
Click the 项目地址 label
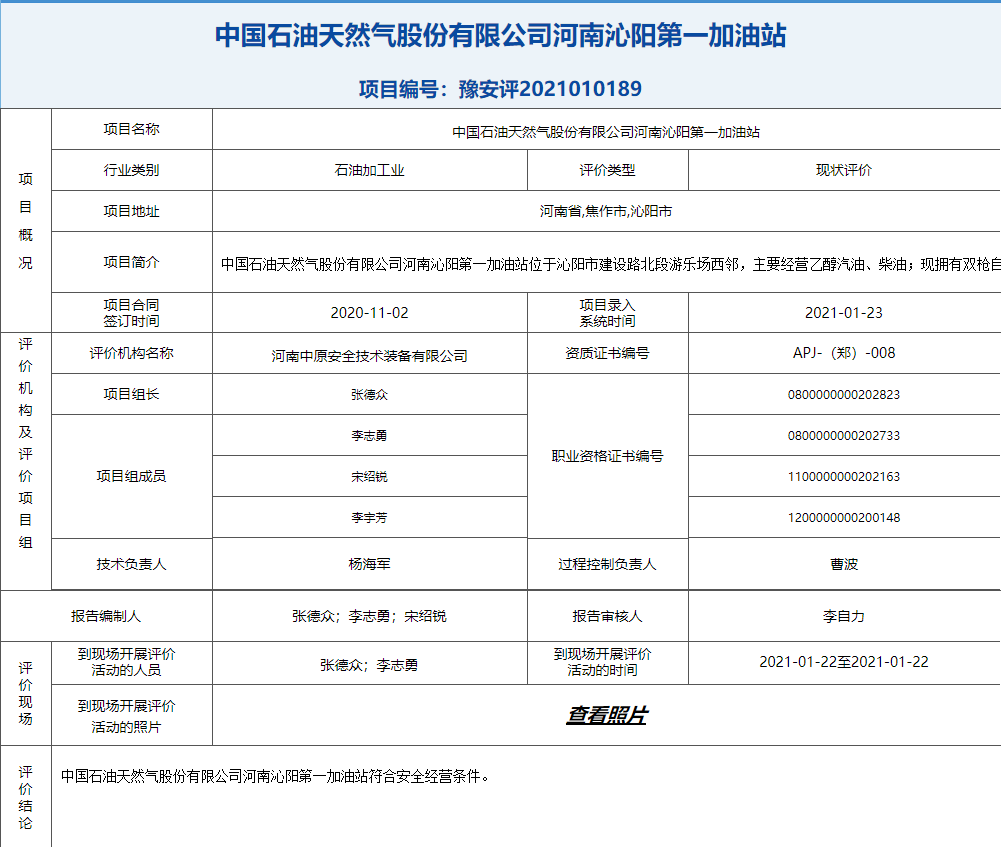(x=132, y=211)
